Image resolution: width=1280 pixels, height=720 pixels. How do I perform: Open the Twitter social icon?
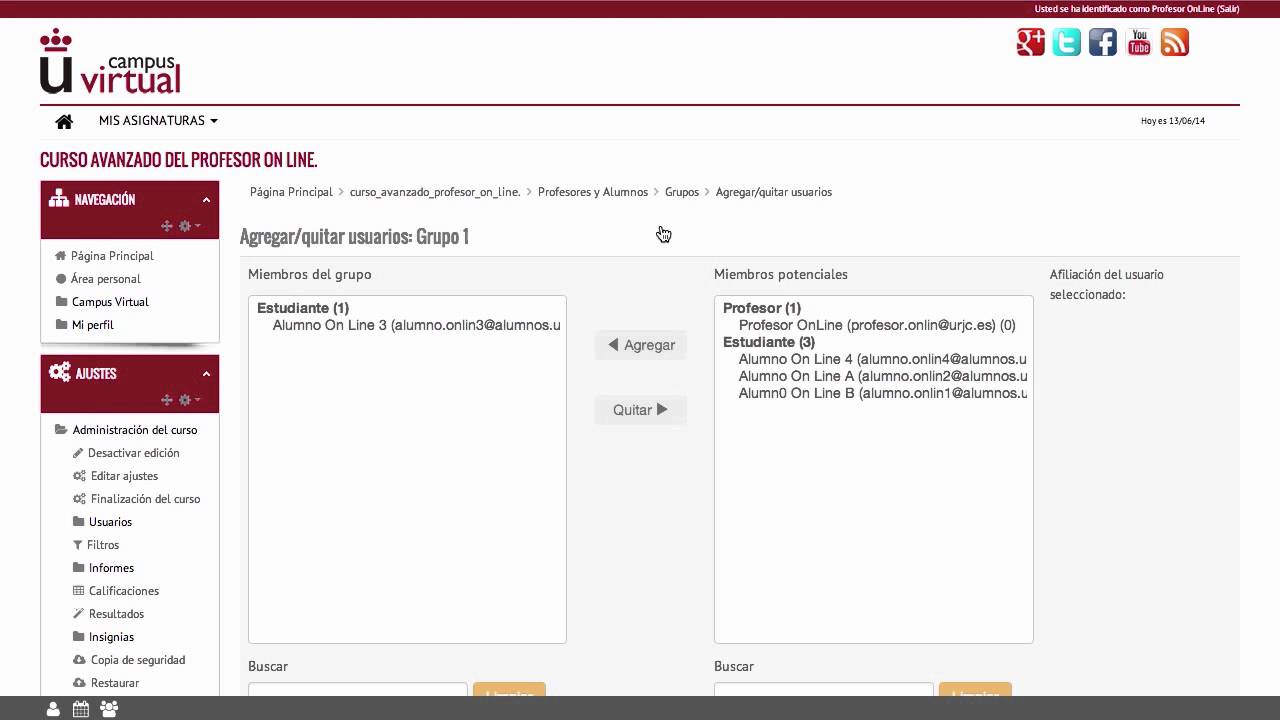[1067, 42]
